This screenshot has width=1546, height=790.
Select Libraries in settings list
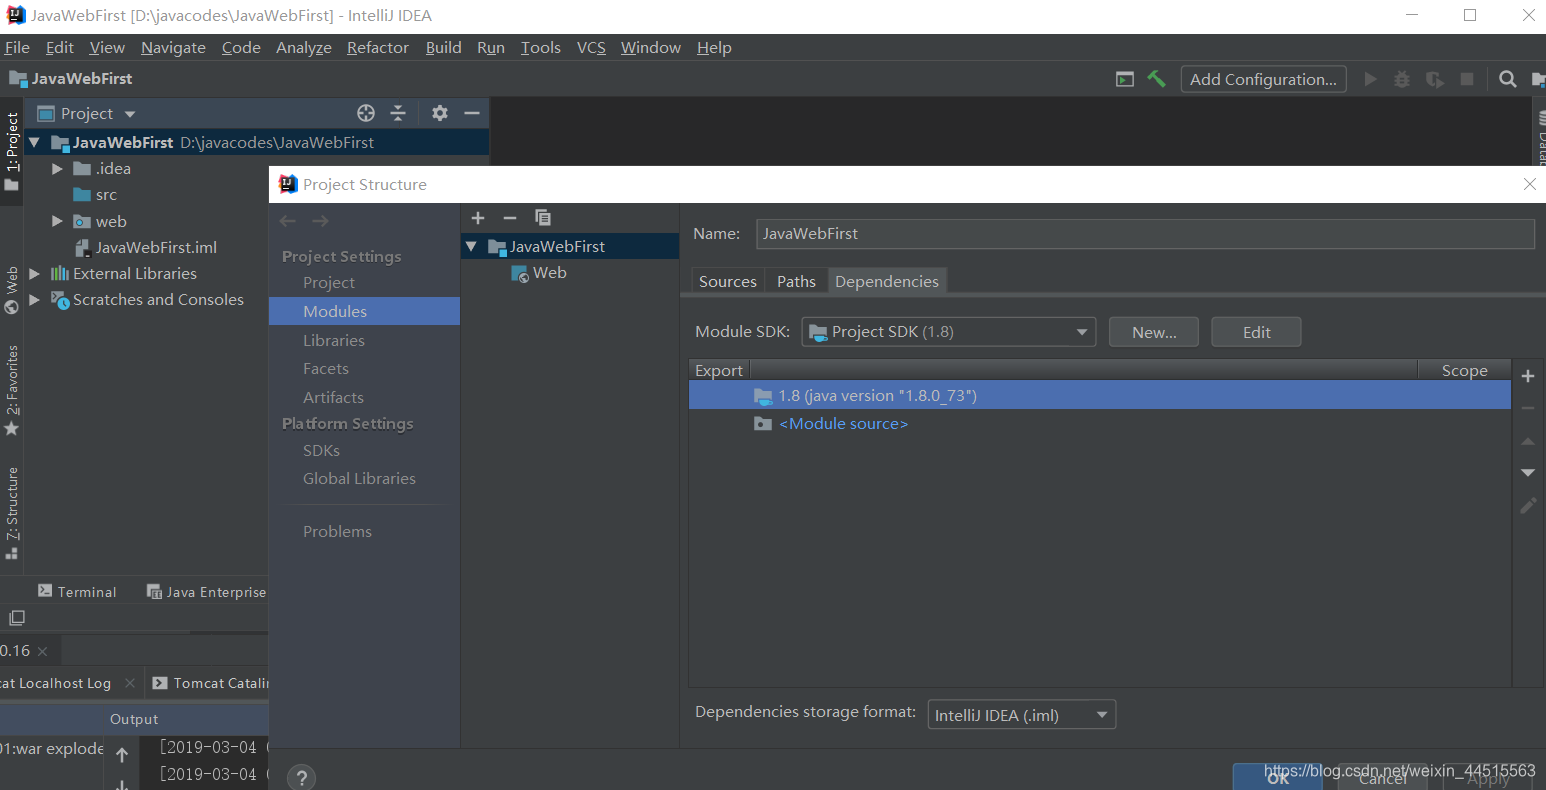(x=334, y=340)
